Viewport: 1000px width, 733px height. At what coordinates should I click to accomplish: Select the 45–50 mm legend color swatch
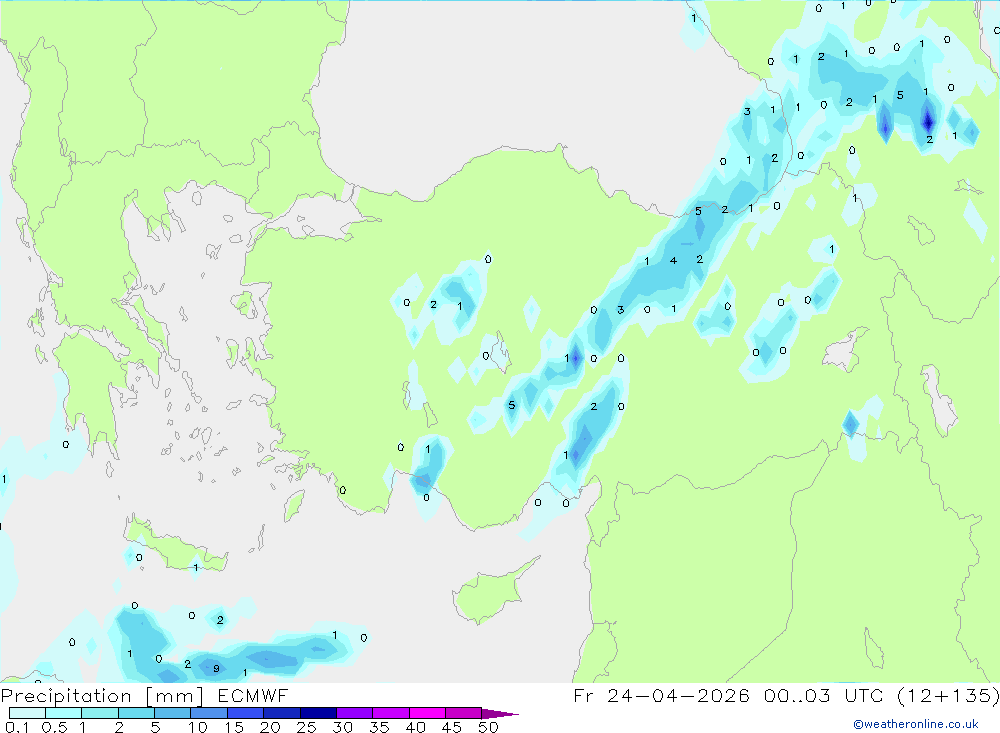click(464, 713)
